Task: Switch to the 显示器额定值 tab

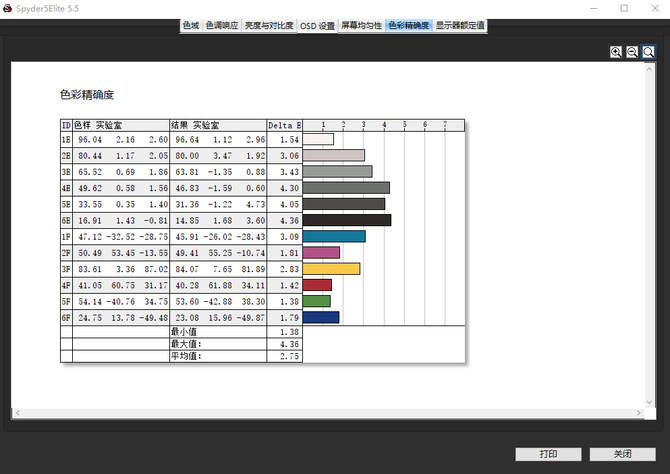Action: [x=460, y=25]
